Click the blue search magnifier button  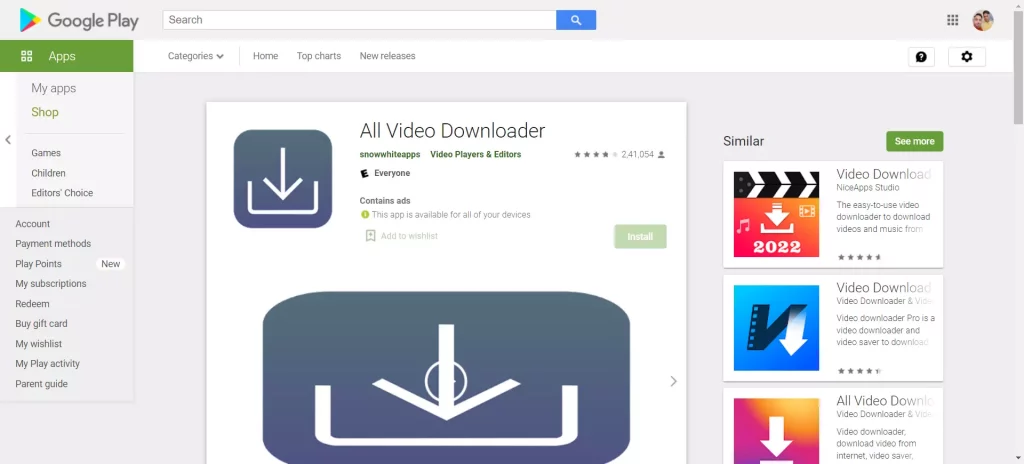[x=575, y=20]
